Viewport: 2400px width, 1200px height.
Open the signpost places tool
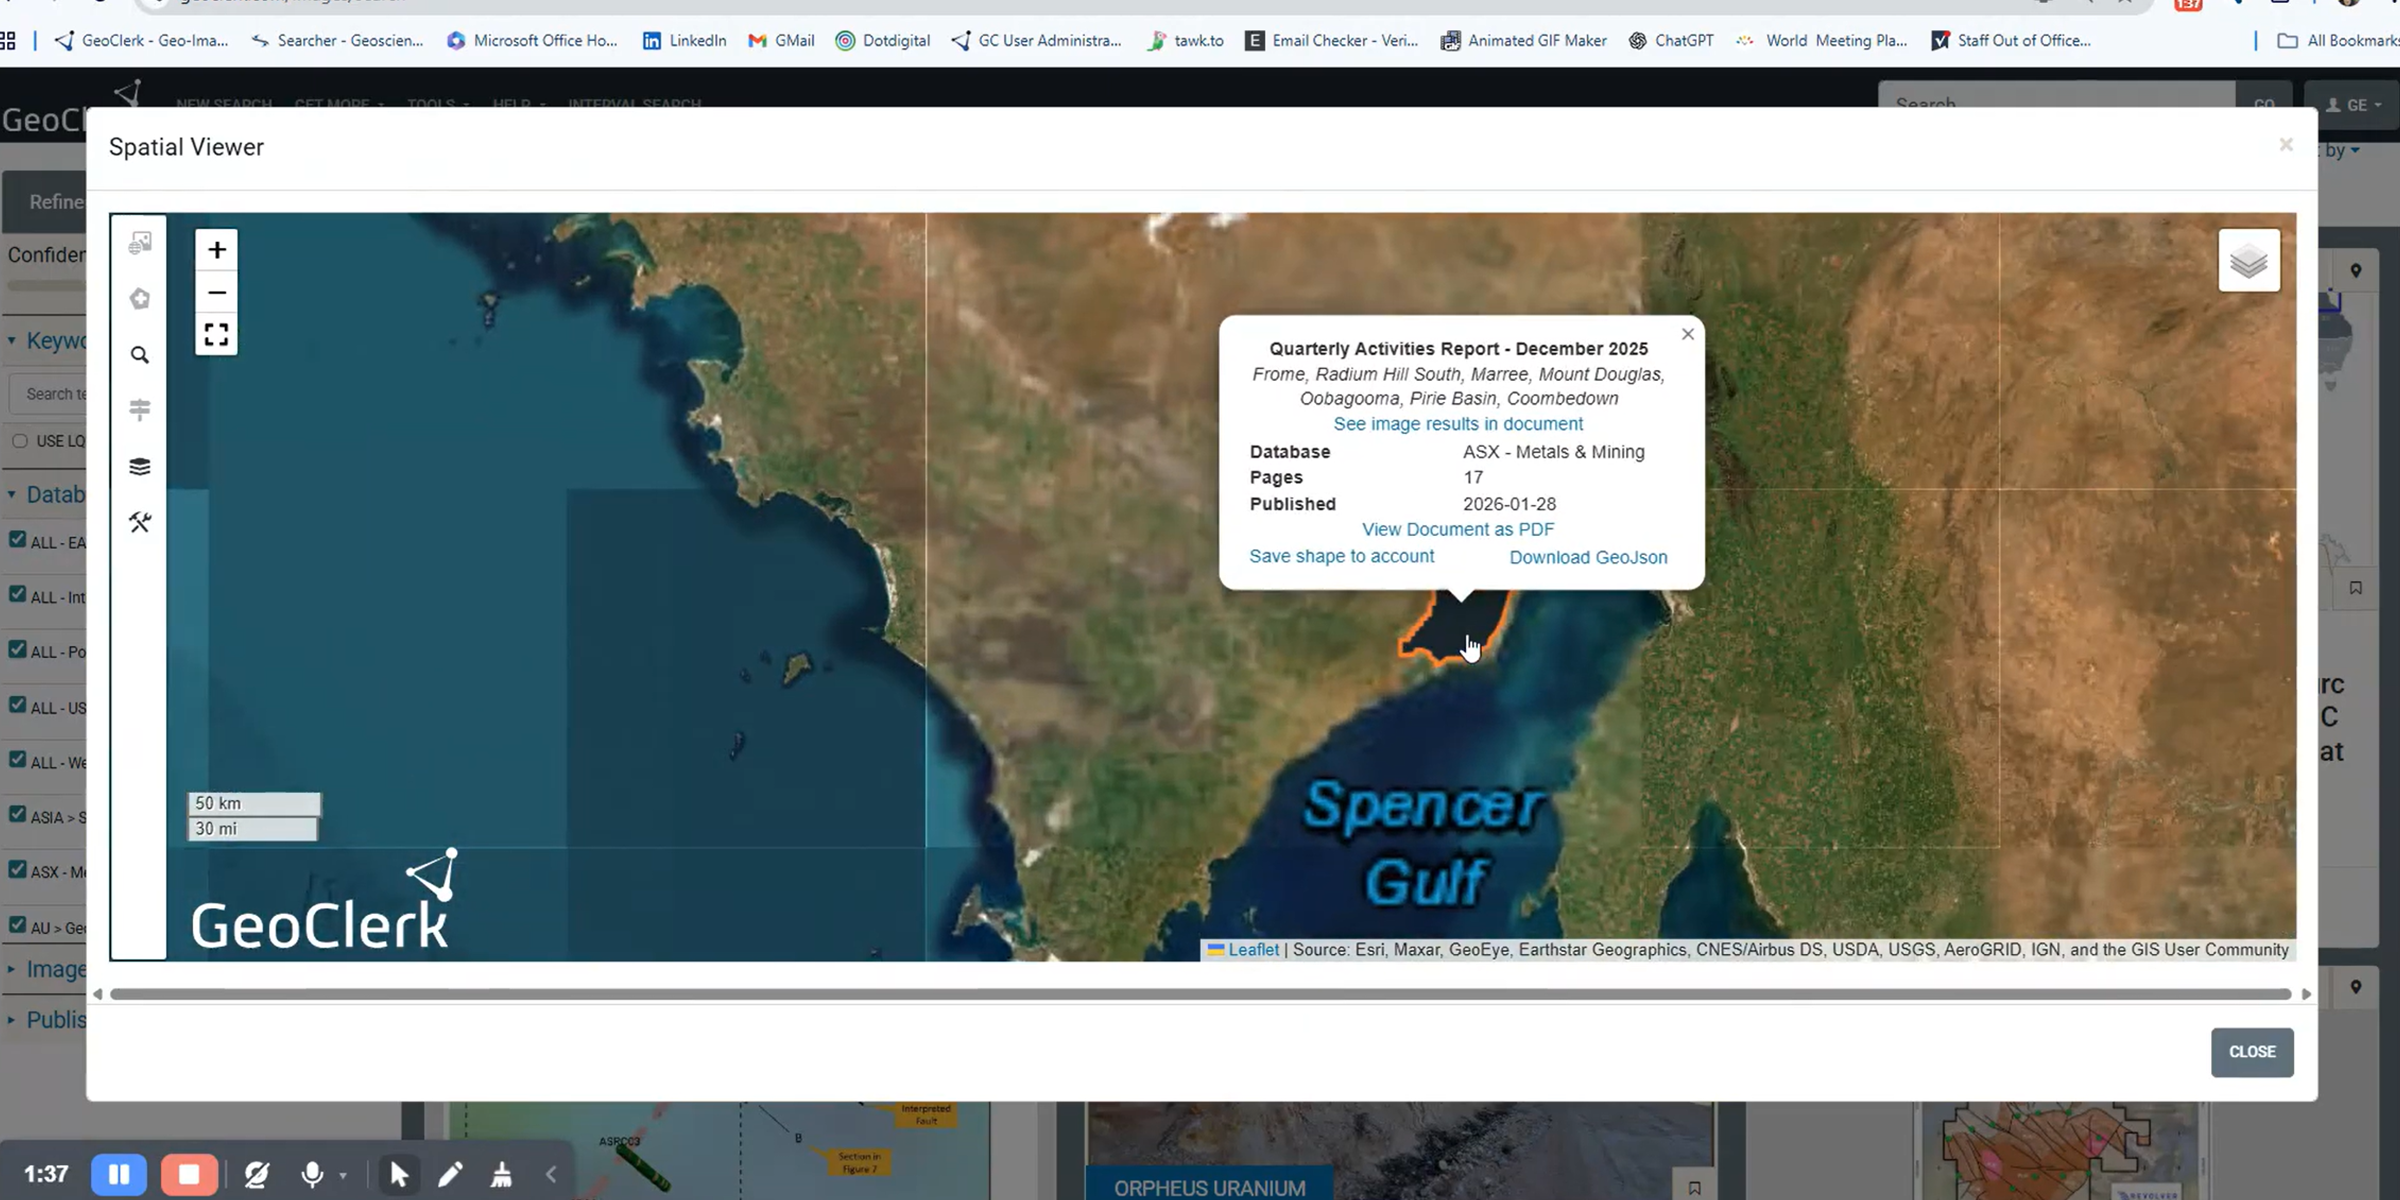140,410
